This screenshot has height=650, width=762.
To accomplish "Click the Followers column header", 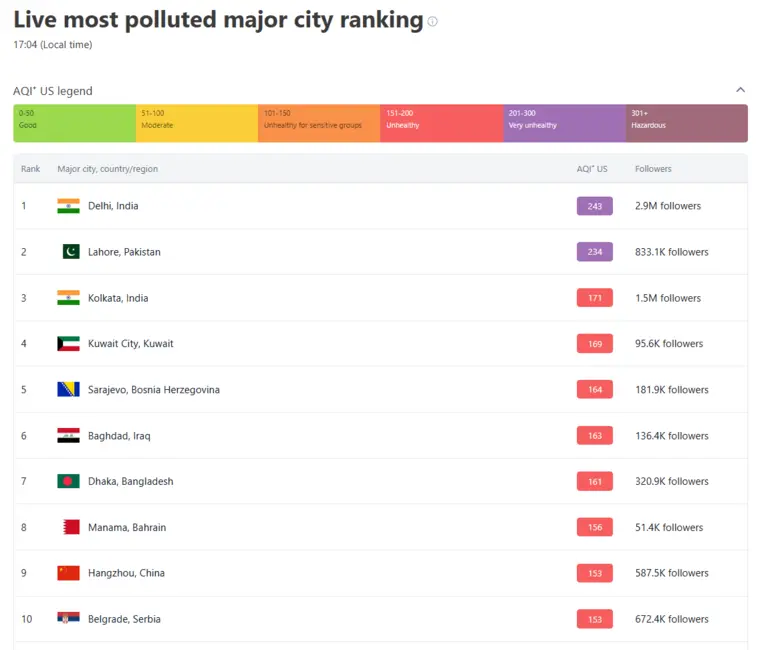I will tap(653, 169).
